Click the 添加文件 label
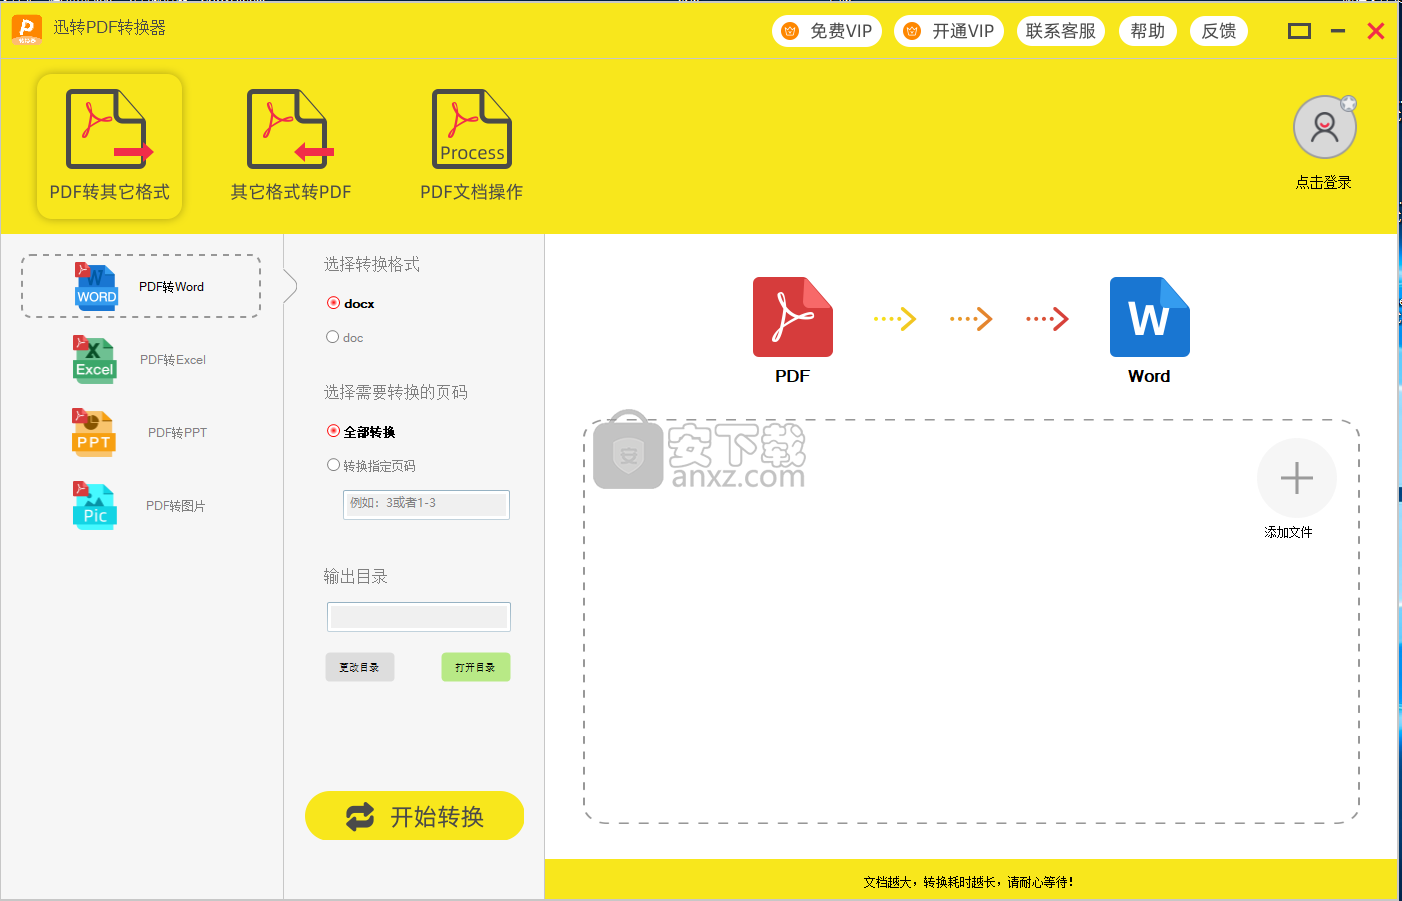This screenshot has height=901, width=1402. pos(1288,532)
